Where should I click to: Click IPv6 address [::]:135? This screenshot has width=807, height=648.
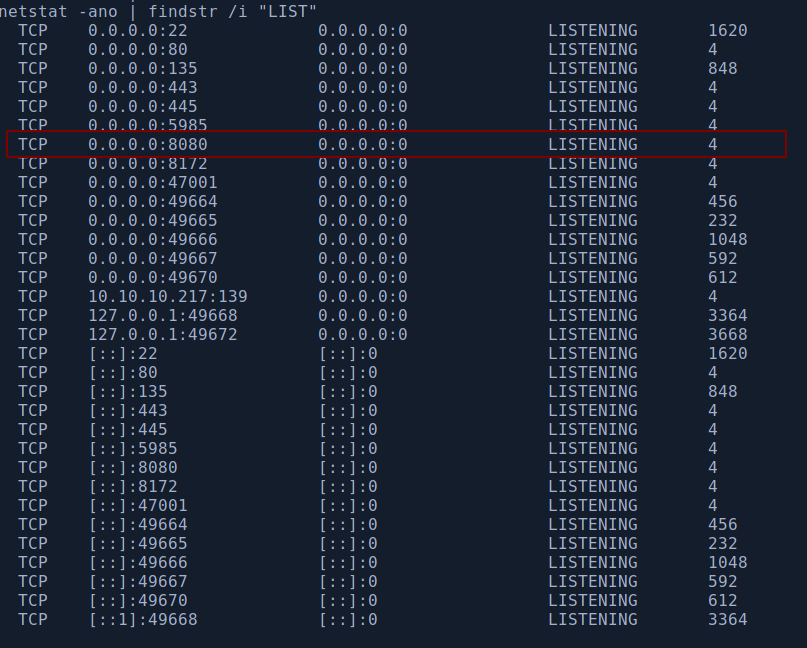click(128, 392)
